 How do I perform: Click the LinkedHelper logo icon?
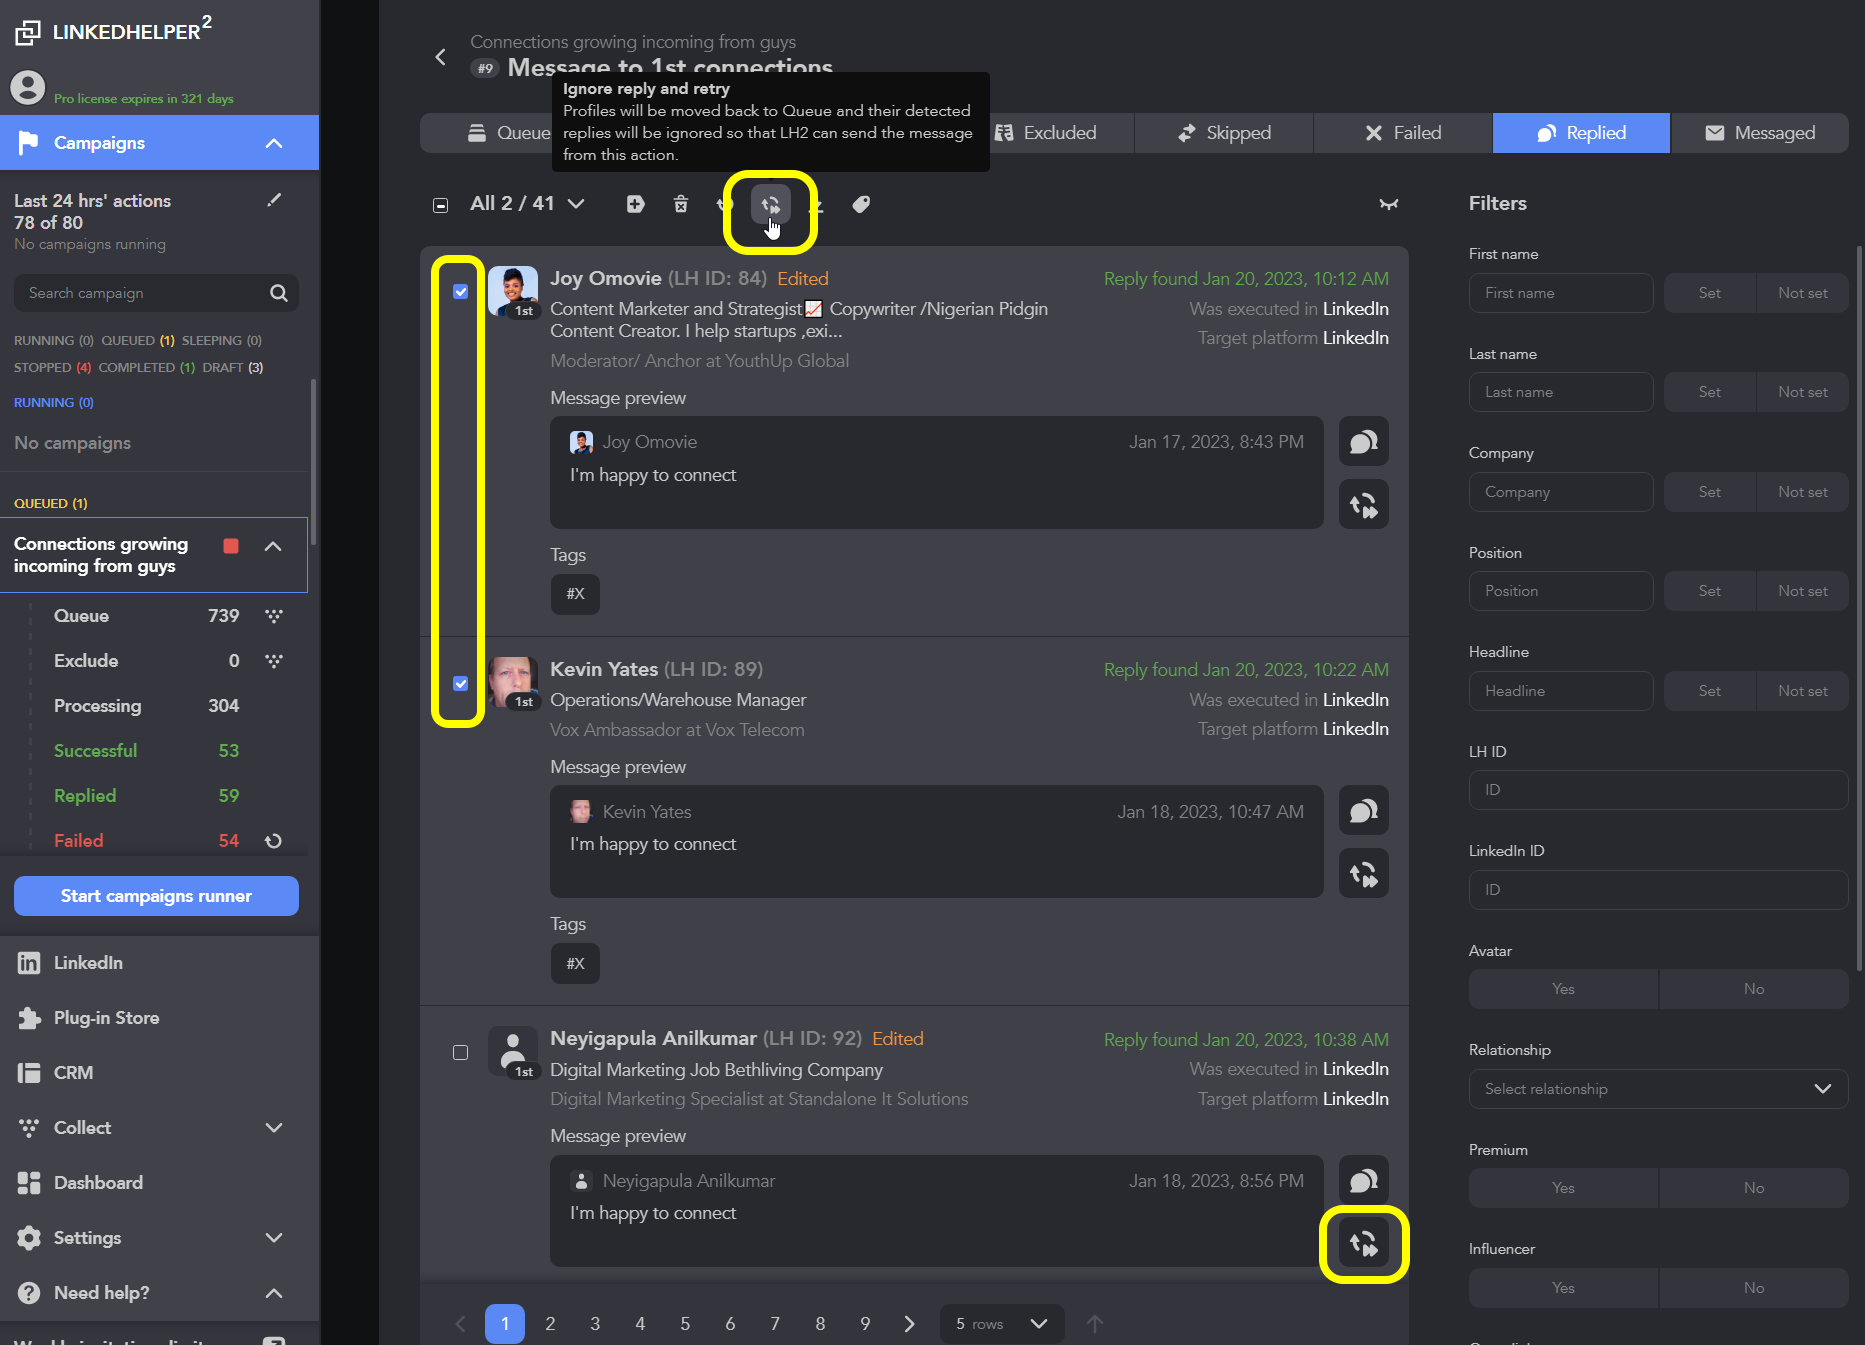(28, 32)
